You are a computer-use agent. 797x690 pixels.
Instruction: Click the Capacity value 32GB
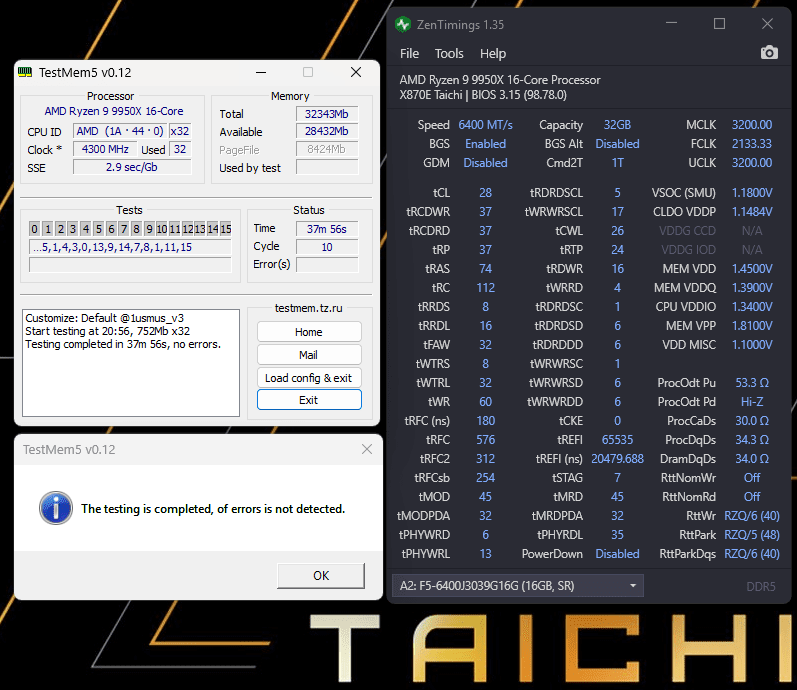click(x=617, y=125)
